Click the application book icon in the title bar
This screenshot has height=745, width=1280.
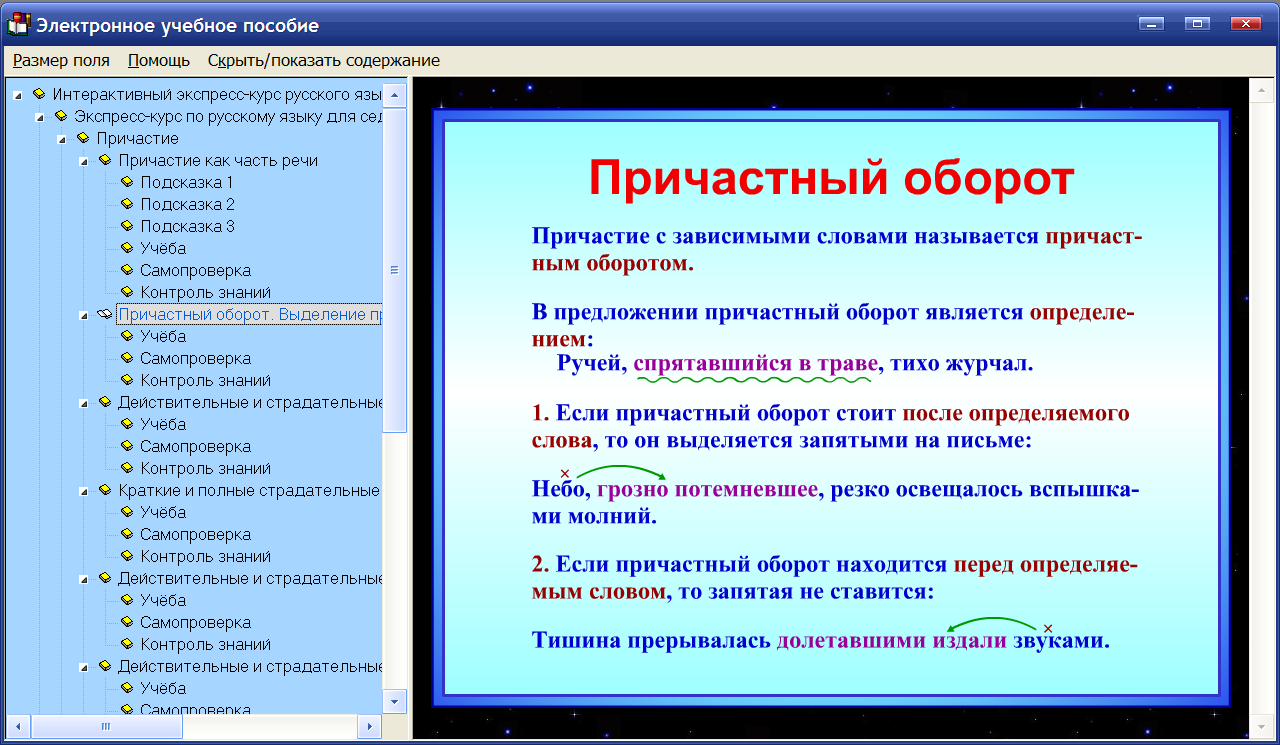click(x=17, y=24)
